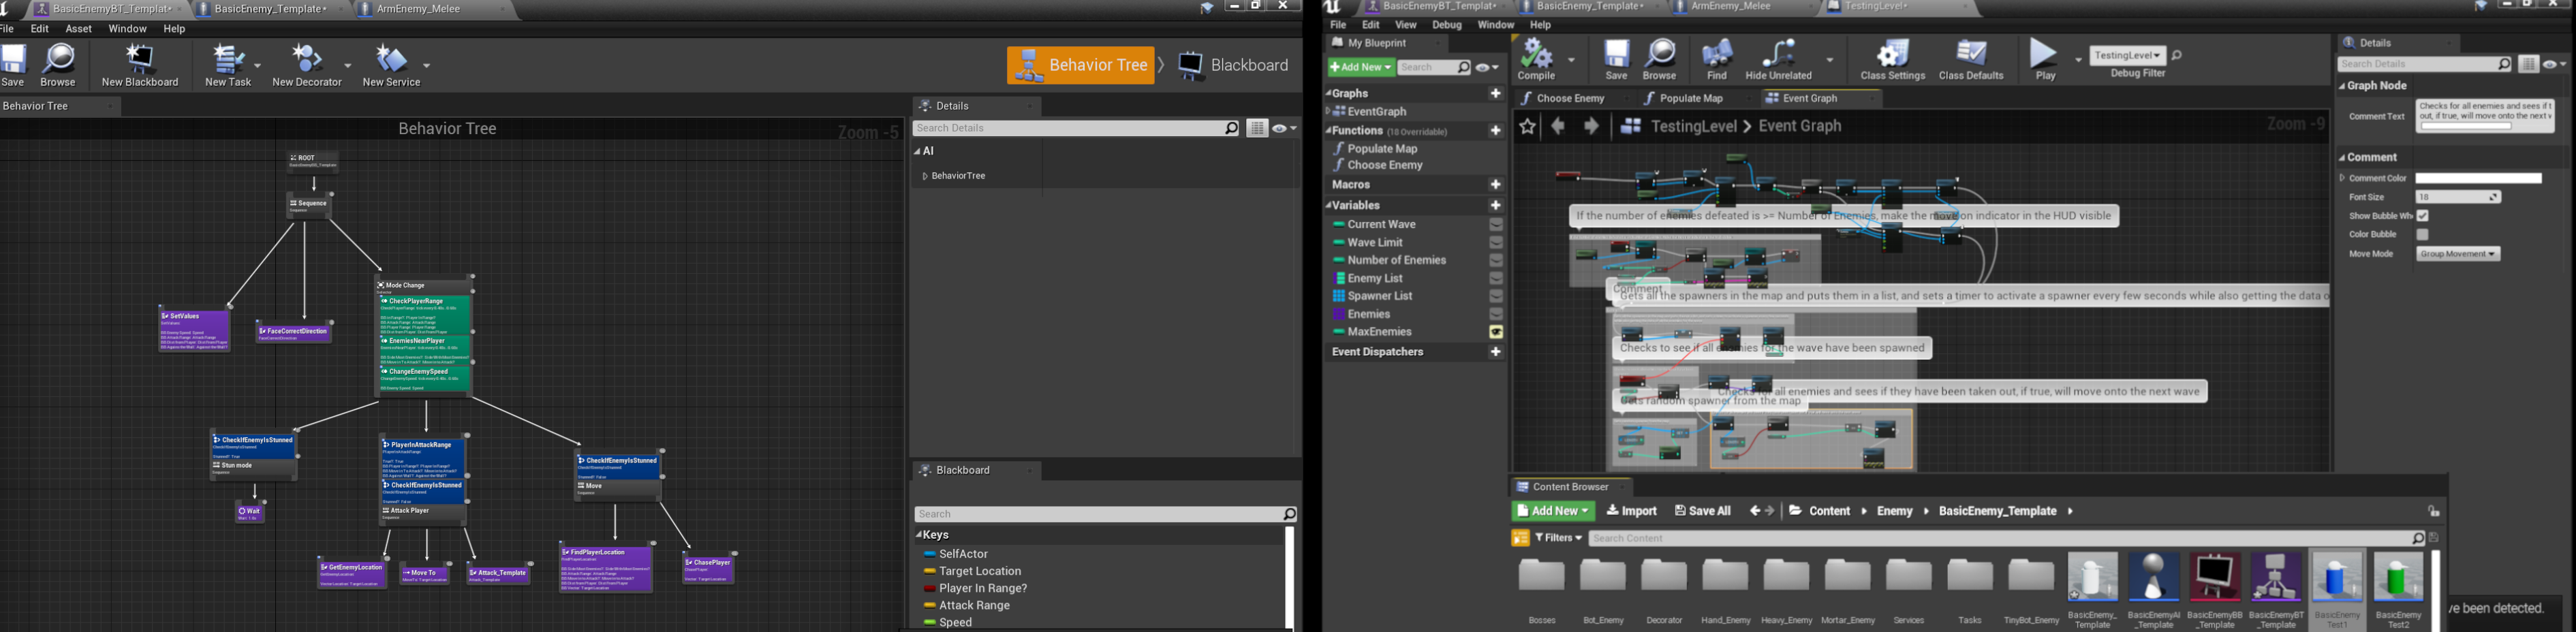Add a new variable with plus icon
Screen dimensions: 2576x632
(1496, 205)
